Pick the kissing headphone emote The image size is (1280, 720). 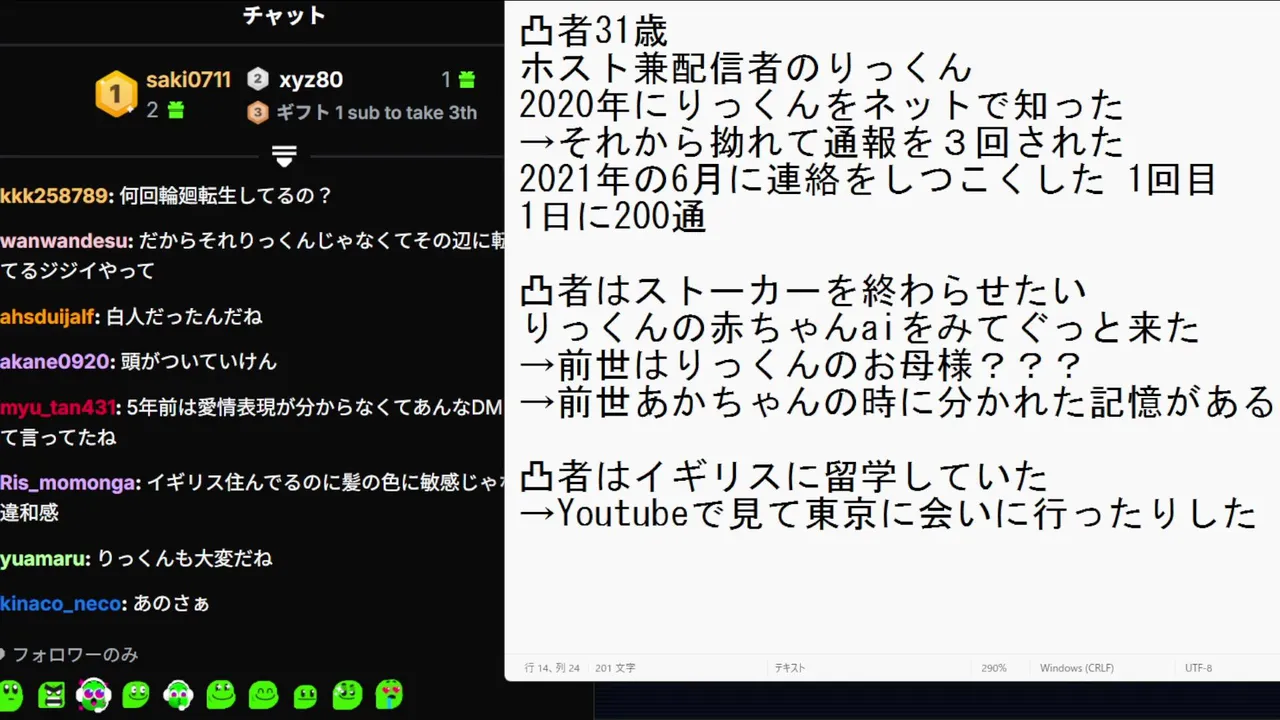click(x=178, y=693)
